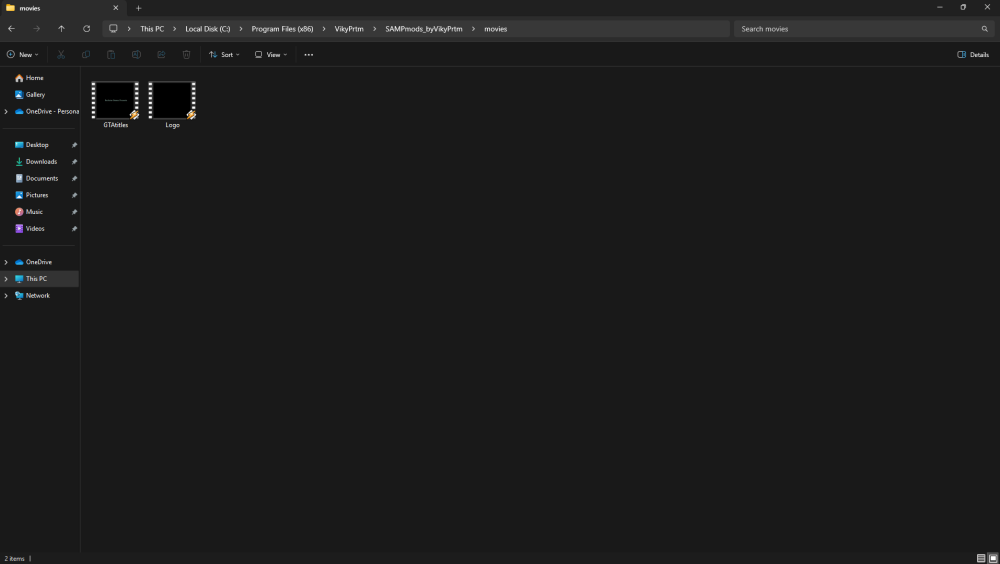Click the search magnifier icon
This screenshot has width=1000, height=564.
pos(985,29)
